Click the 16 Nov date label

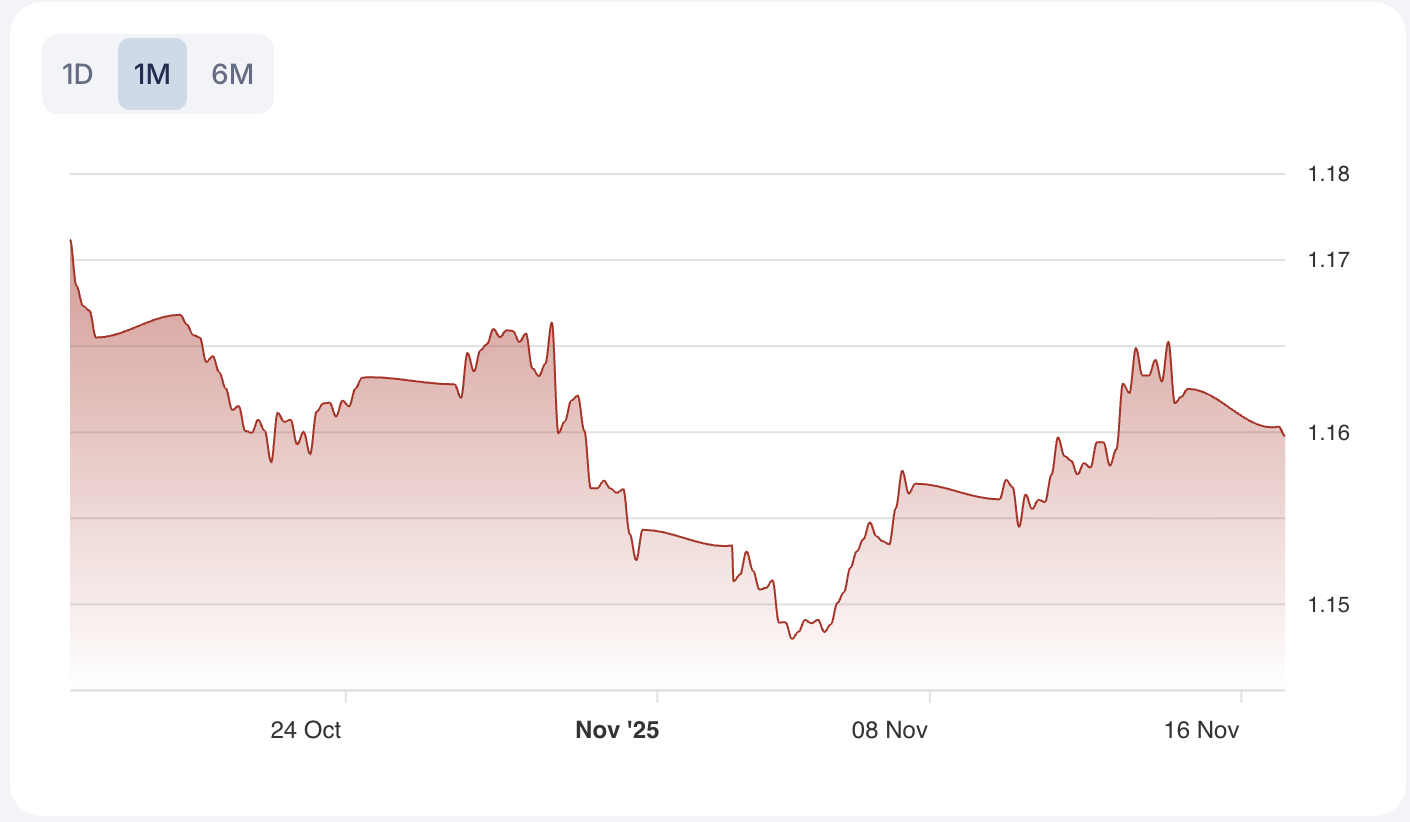pyautogui.click(x=1202, y=730)
